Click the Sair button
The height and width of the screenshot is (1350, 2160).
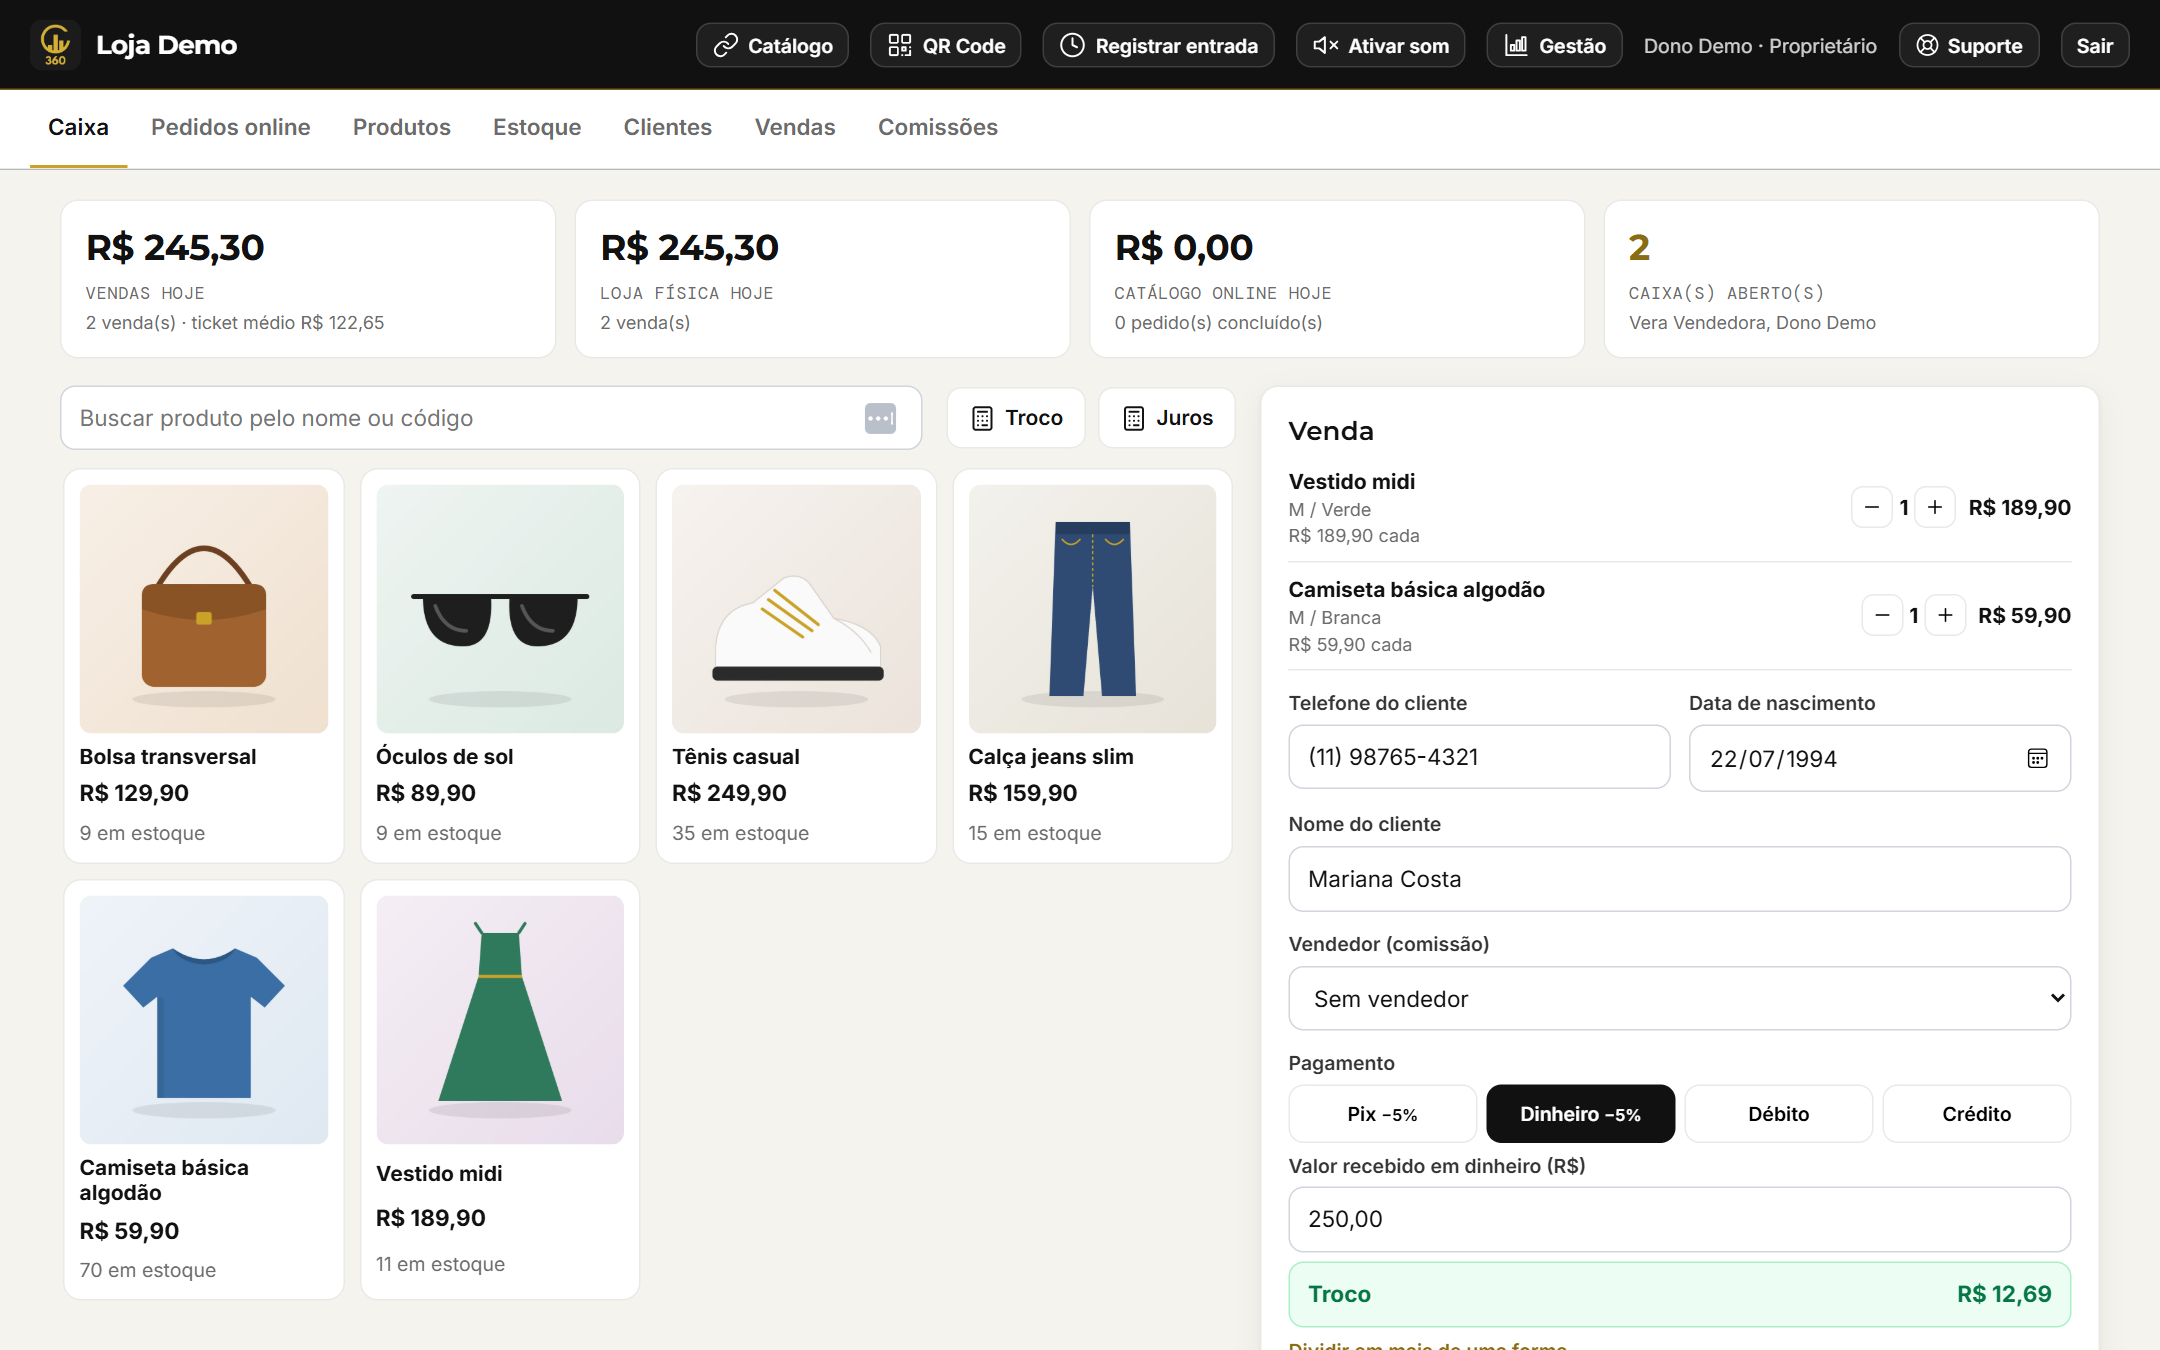(2094, 46)
